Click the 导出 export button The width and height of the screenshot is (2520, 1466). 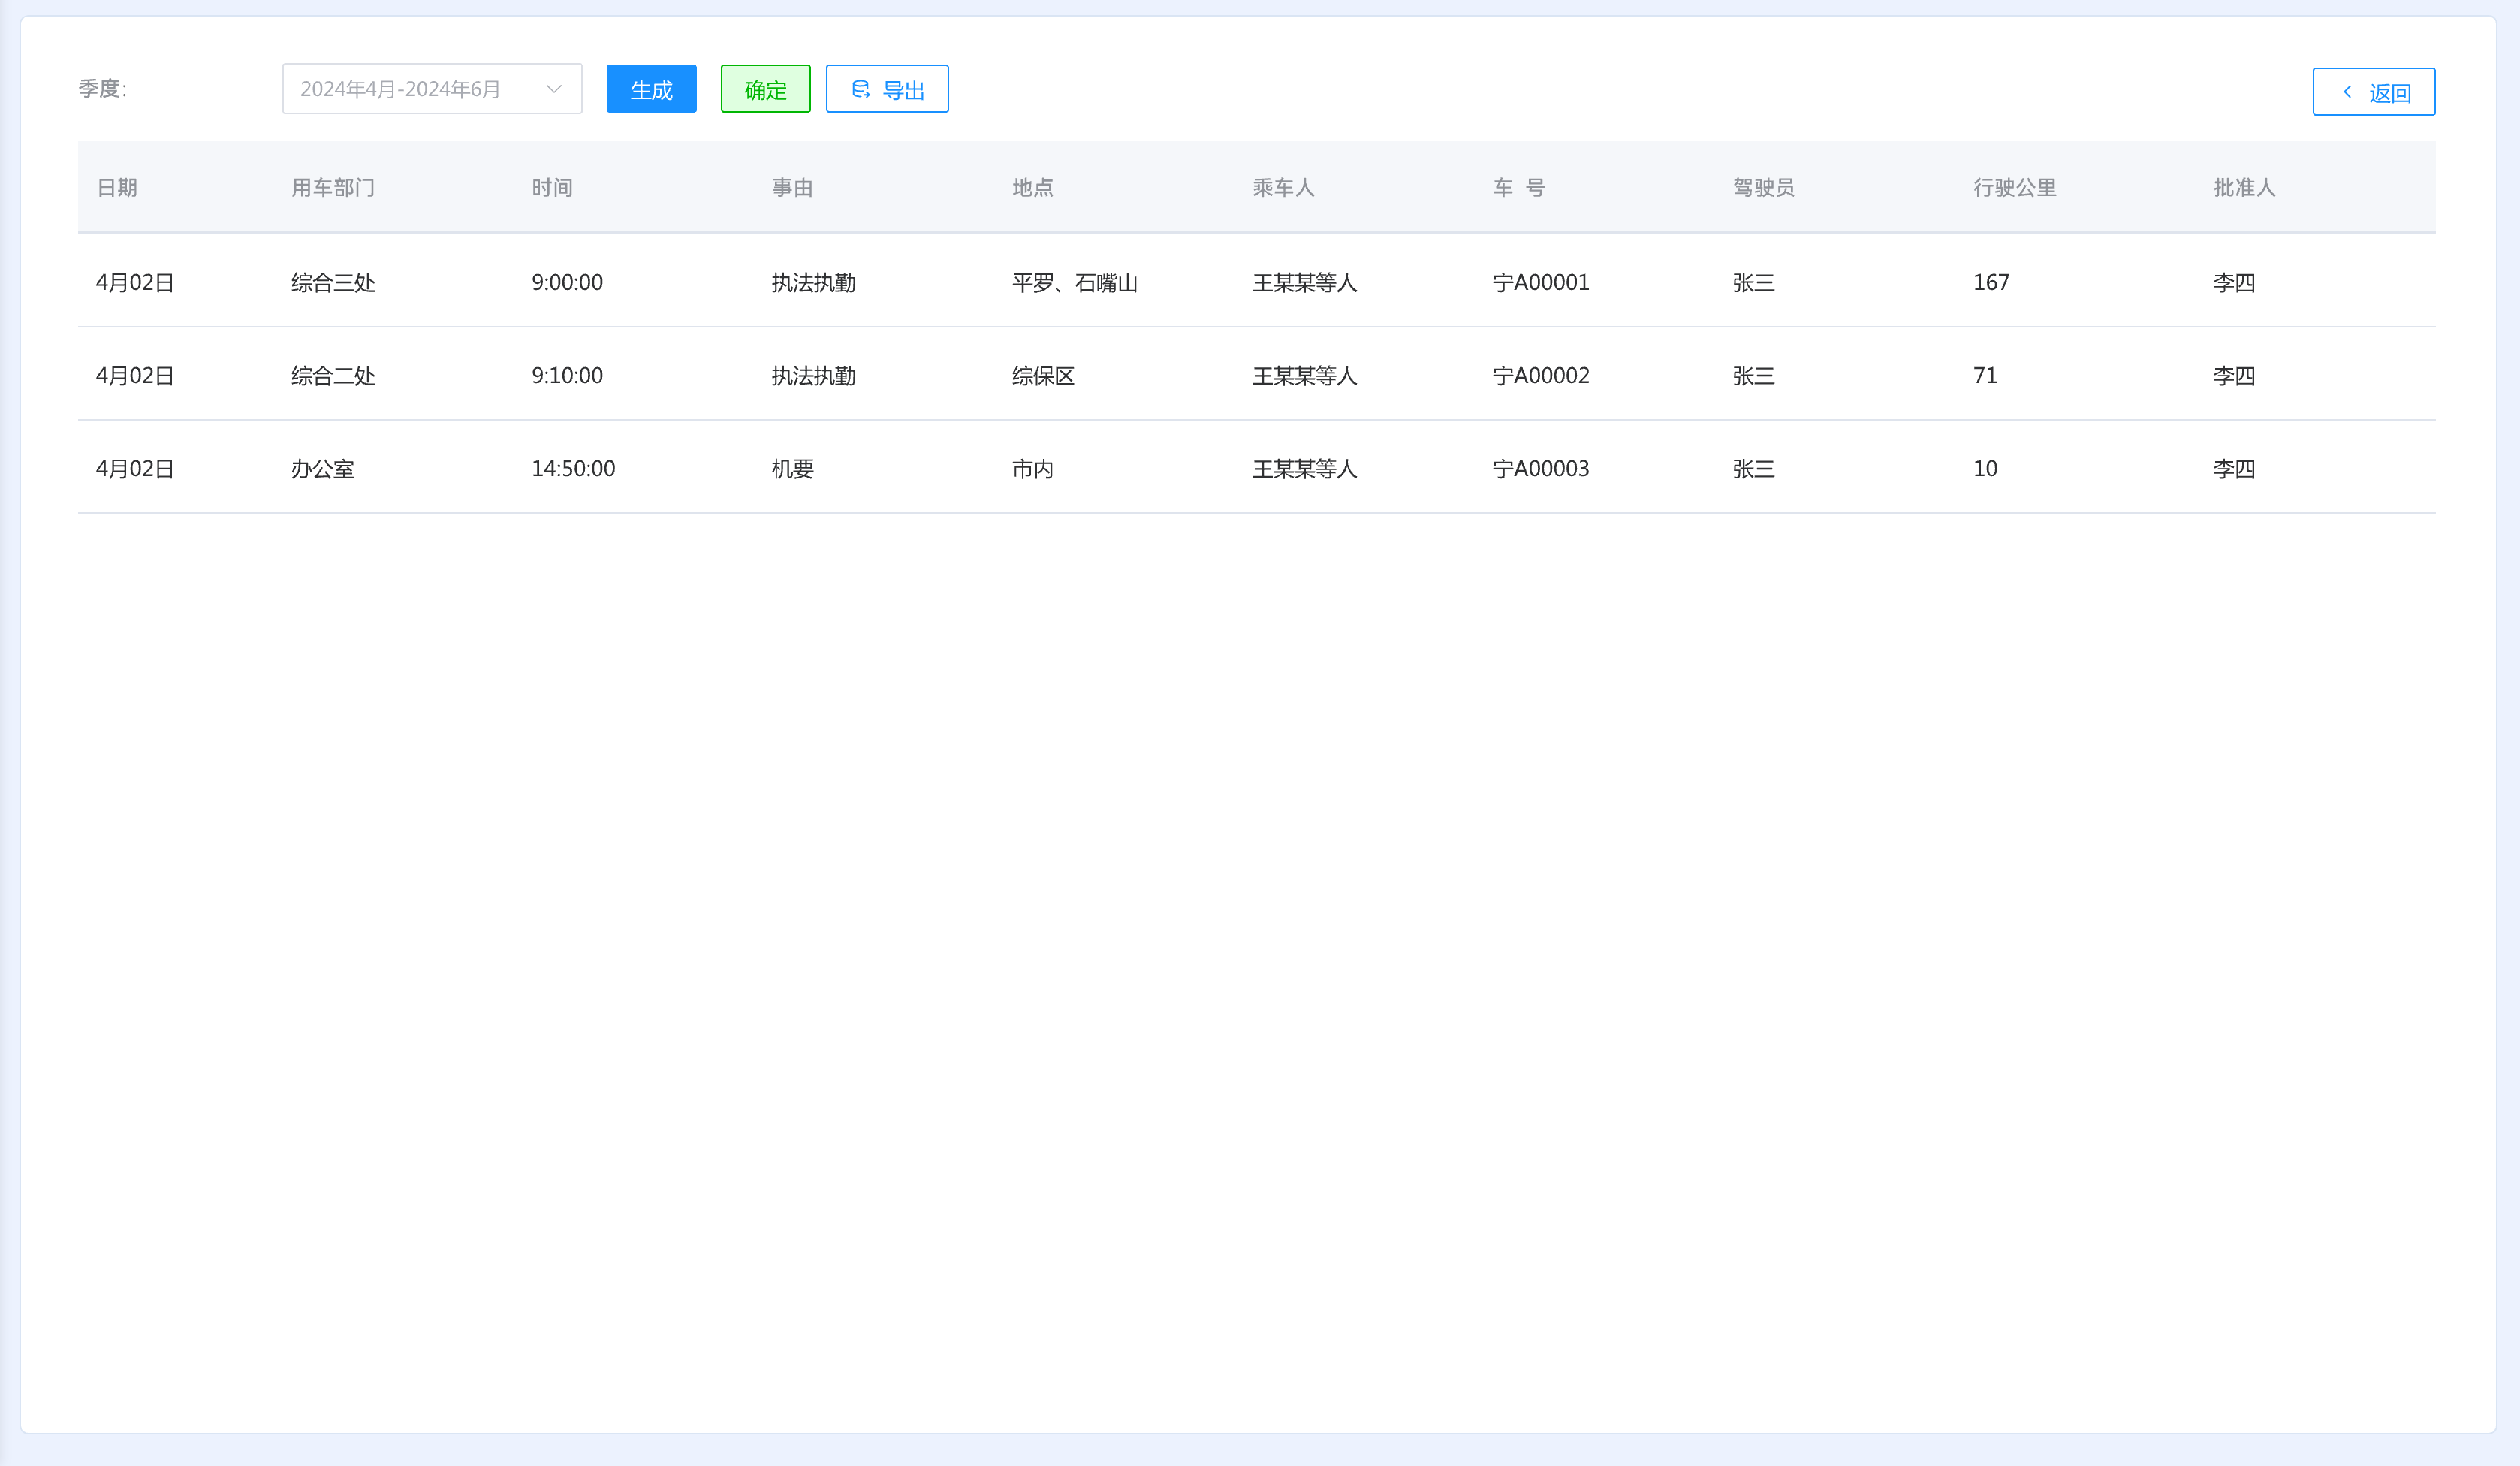(887, 90)
